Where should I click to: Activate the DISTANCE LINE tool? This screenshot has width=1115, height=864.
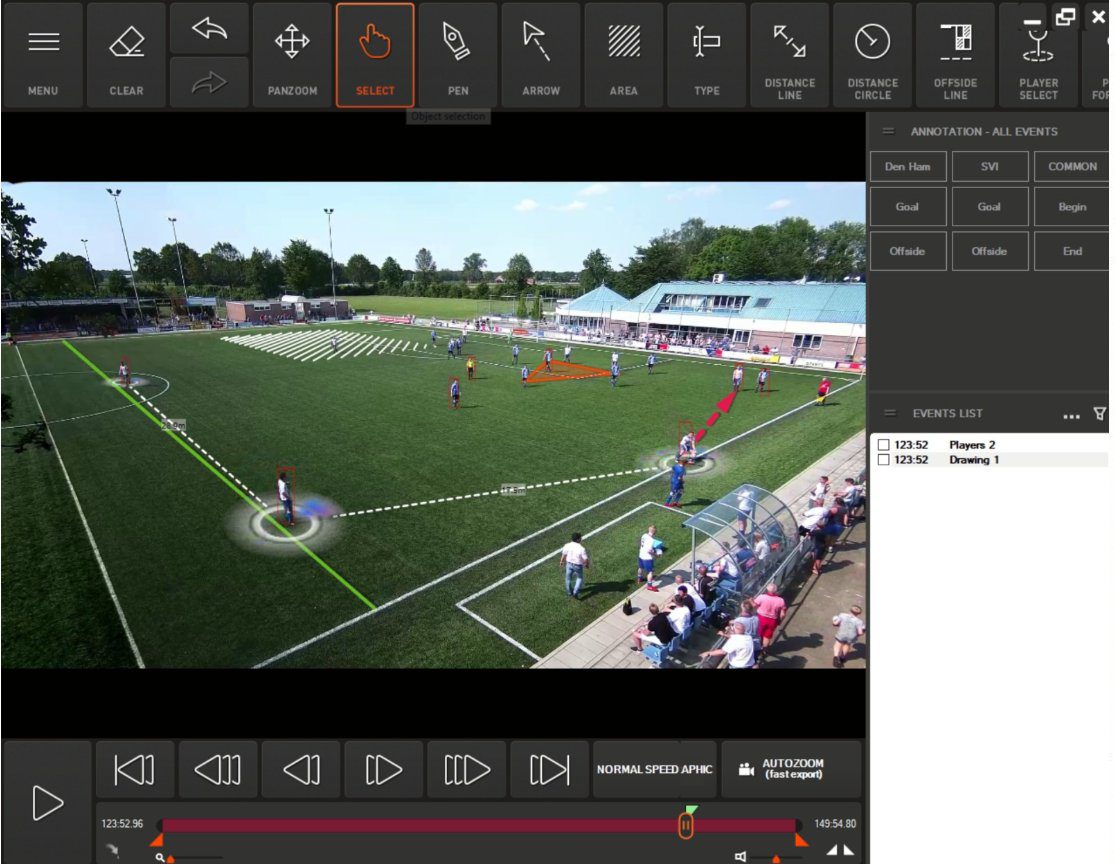pyautogui.click(x=789, y=55)
